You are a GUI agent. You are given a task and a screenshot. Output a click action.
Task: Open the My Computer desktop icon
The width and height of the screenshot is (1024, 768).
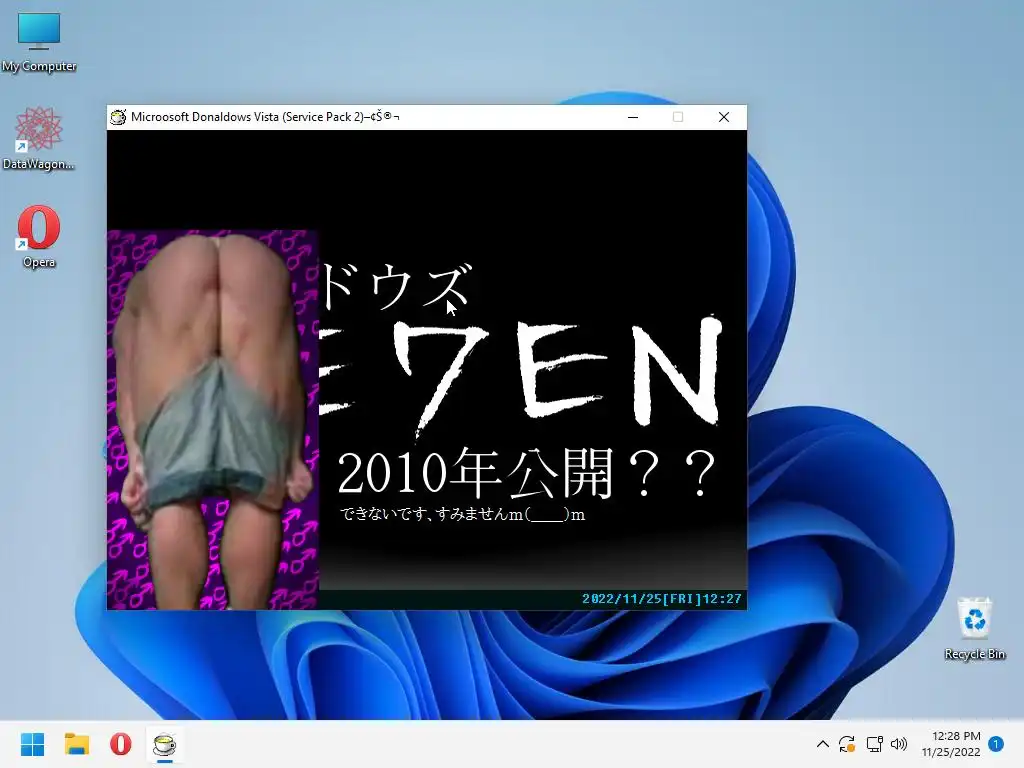[39, 41]
